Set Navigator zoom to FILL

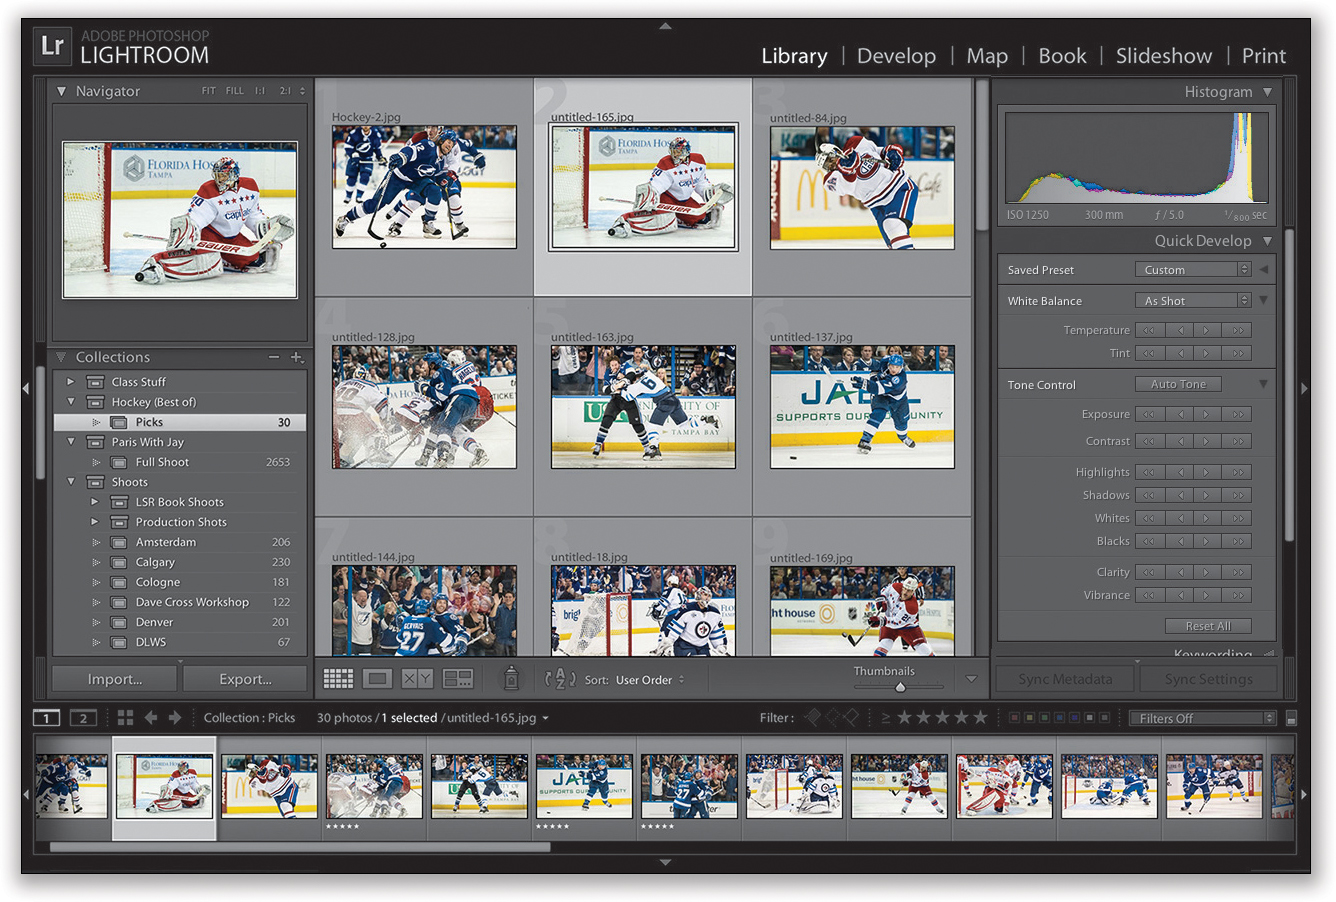coord(234,91)
